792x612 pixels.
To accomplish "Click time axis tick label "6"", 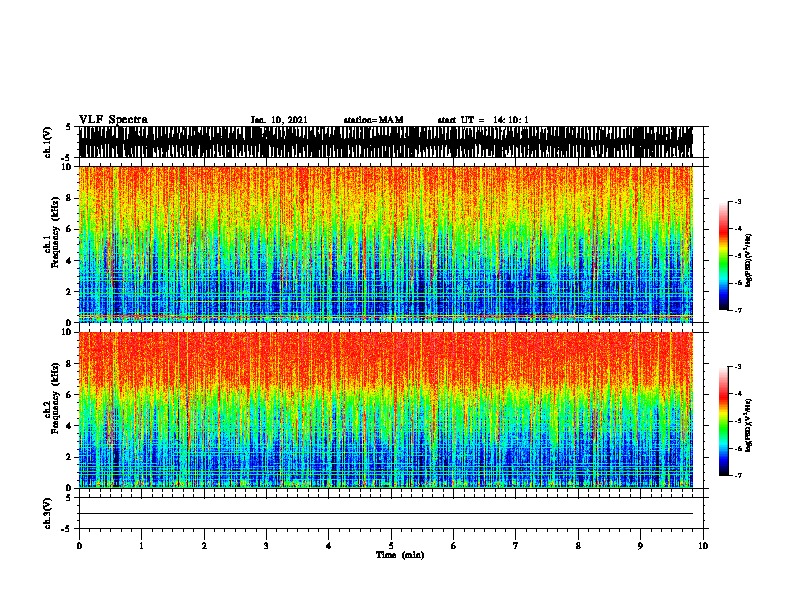I will (x=454, y=546).
